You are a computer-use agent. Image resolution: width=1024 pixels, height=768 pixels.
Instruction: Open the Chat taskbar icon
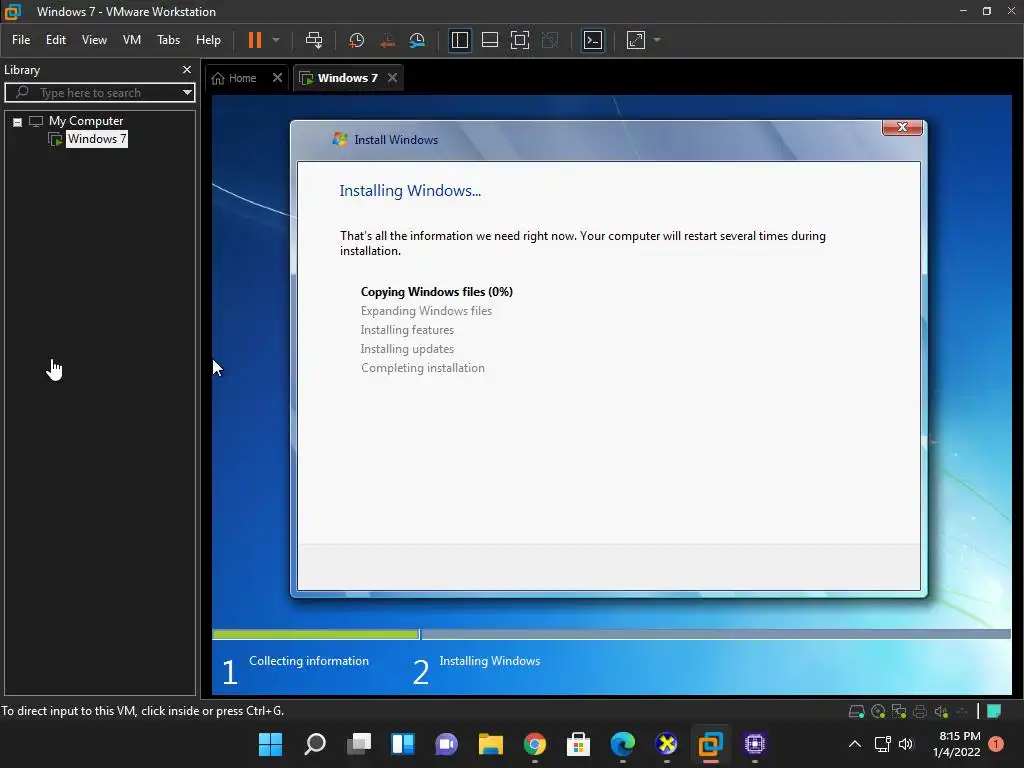[x=447, y=744]
